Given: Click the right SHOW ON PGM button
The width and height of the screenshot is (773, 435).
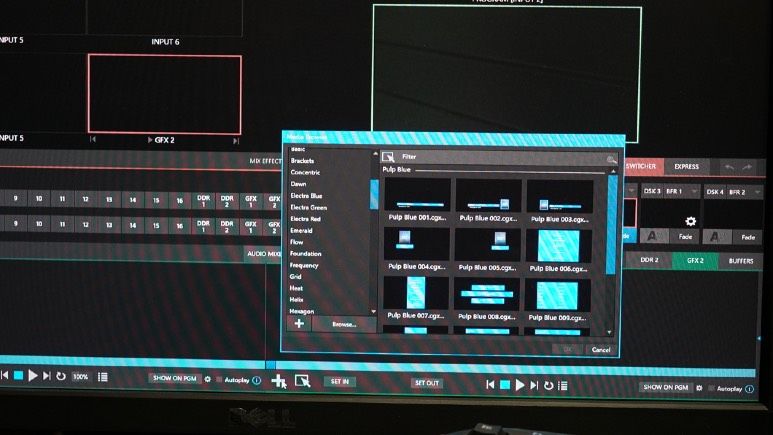Looking at the screenshot, I should pyautogui.click(x=666, y=387).
